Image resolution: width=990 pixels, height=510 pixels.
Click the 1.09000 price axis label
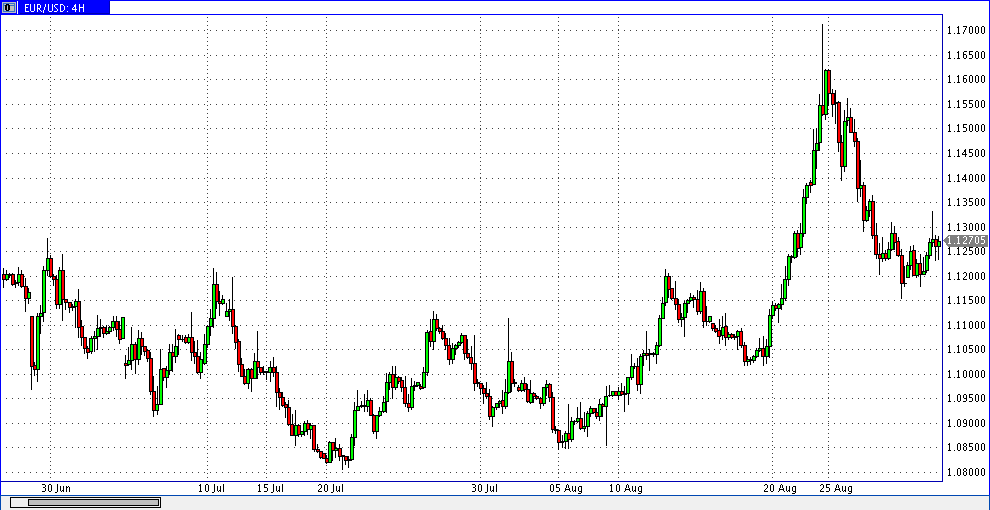(966, 424)
